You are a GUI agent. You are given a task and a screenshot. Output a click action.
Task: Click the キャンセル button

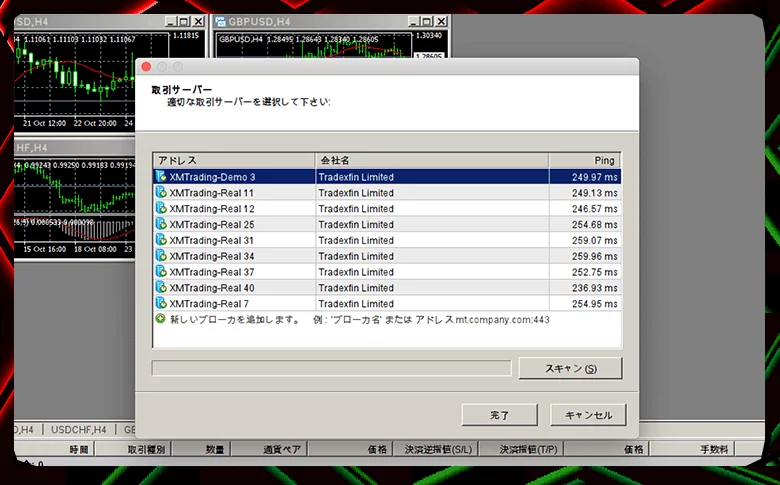[588, 415]
